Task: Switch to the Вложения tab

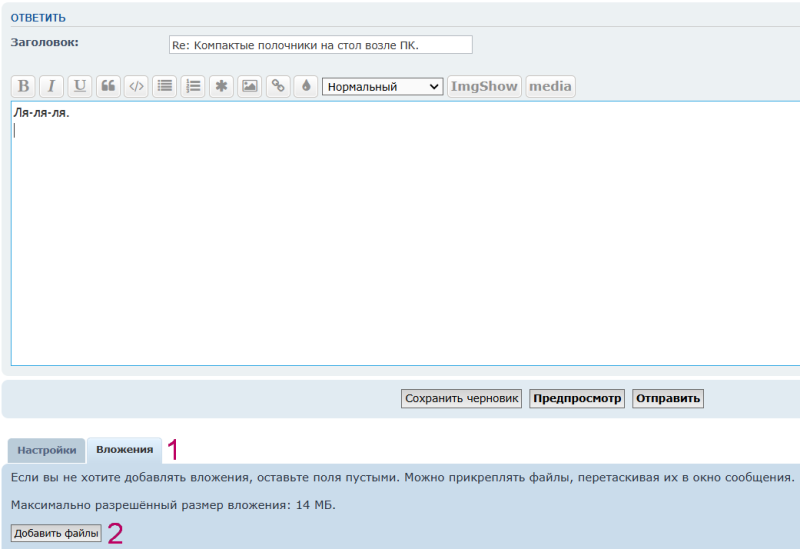Action: point(124,450)
